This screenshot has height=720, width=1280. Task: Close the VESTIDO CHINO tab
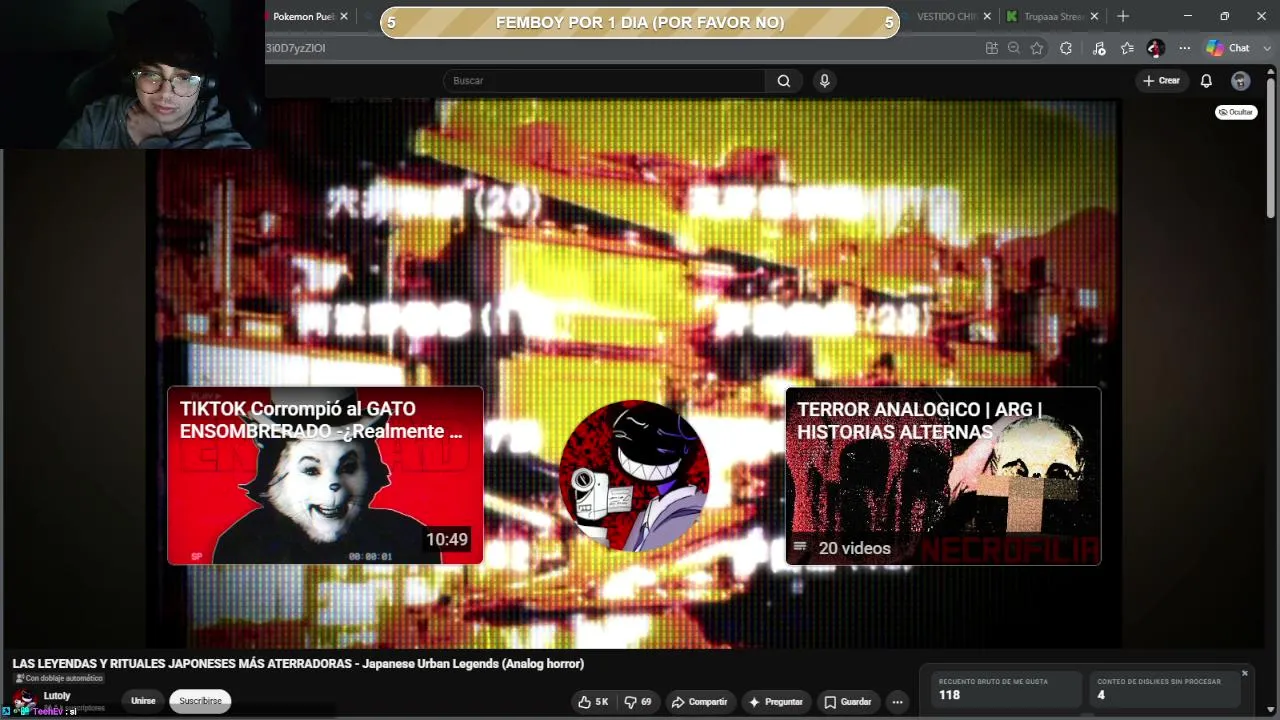pyautogui.click(x=987, y=17)
